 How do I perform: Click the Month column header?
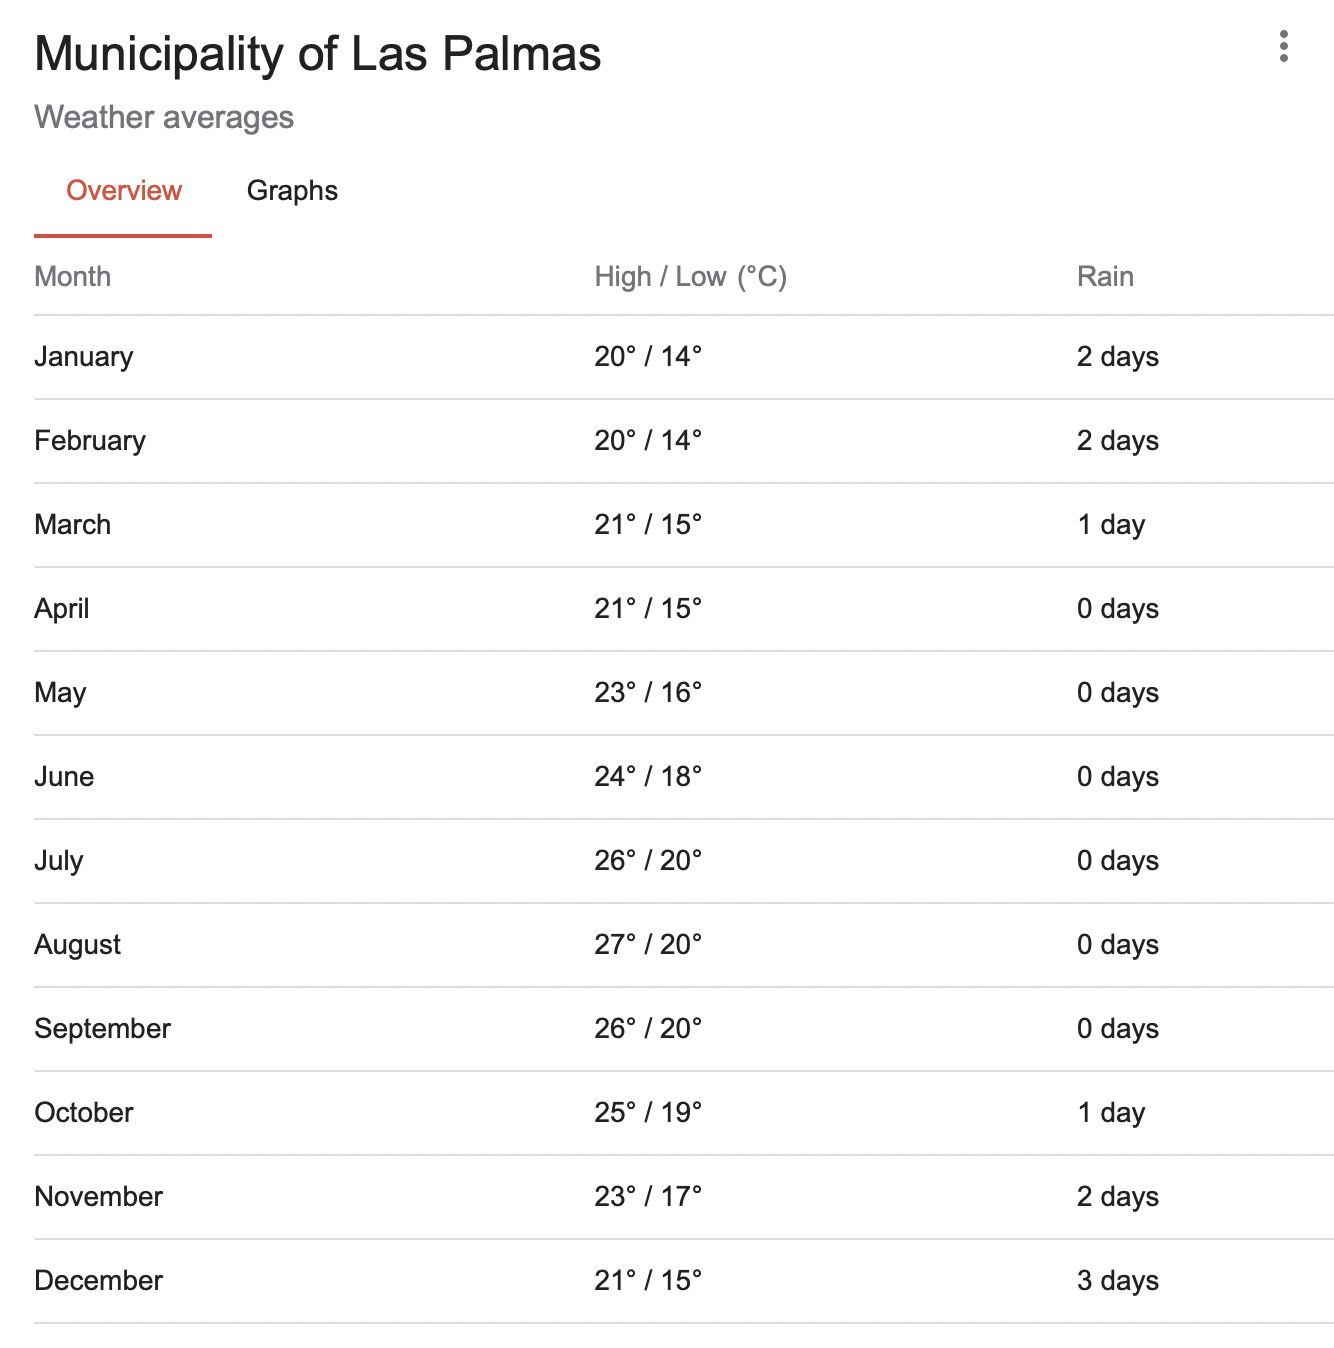pyautogui.click(x=72, y=277)
